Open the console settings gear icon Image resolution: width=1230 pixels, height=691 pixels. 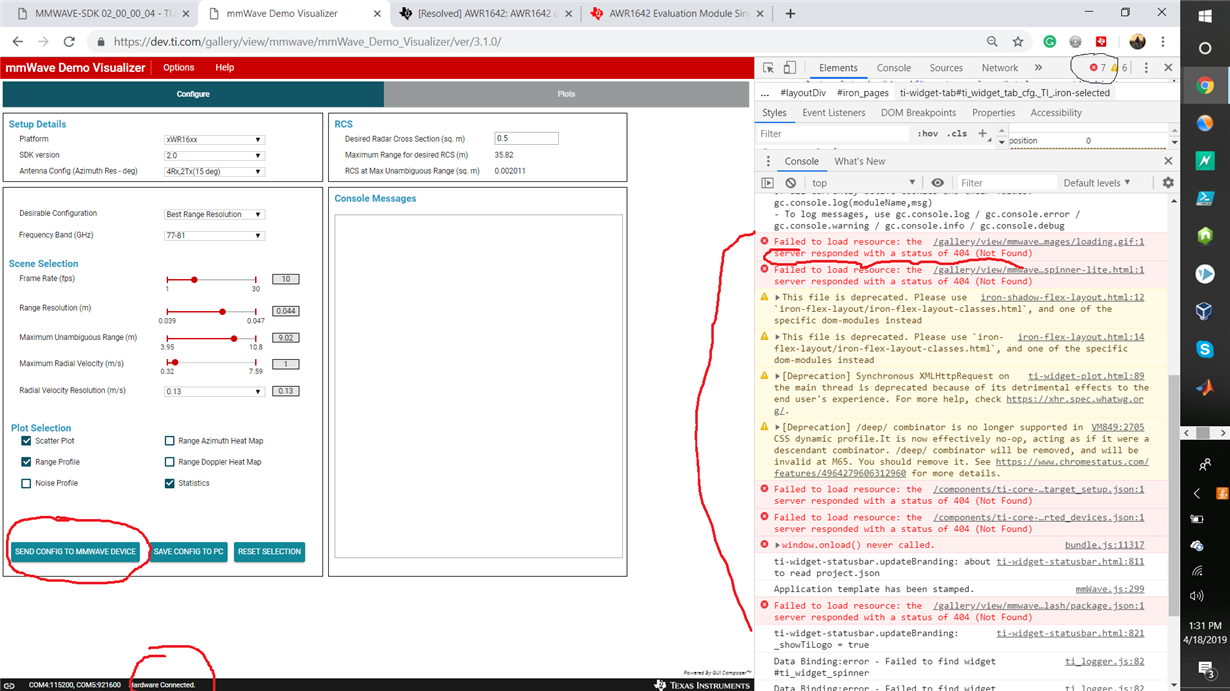coord(1167,183)
